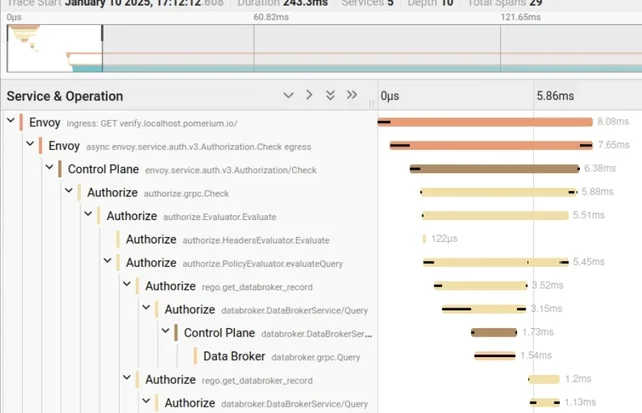The height and width of the screenshot is (413, 642).
Task: Collapse the Authorize authorize.grpc.Check span
Action: click(x=69, y=190)
